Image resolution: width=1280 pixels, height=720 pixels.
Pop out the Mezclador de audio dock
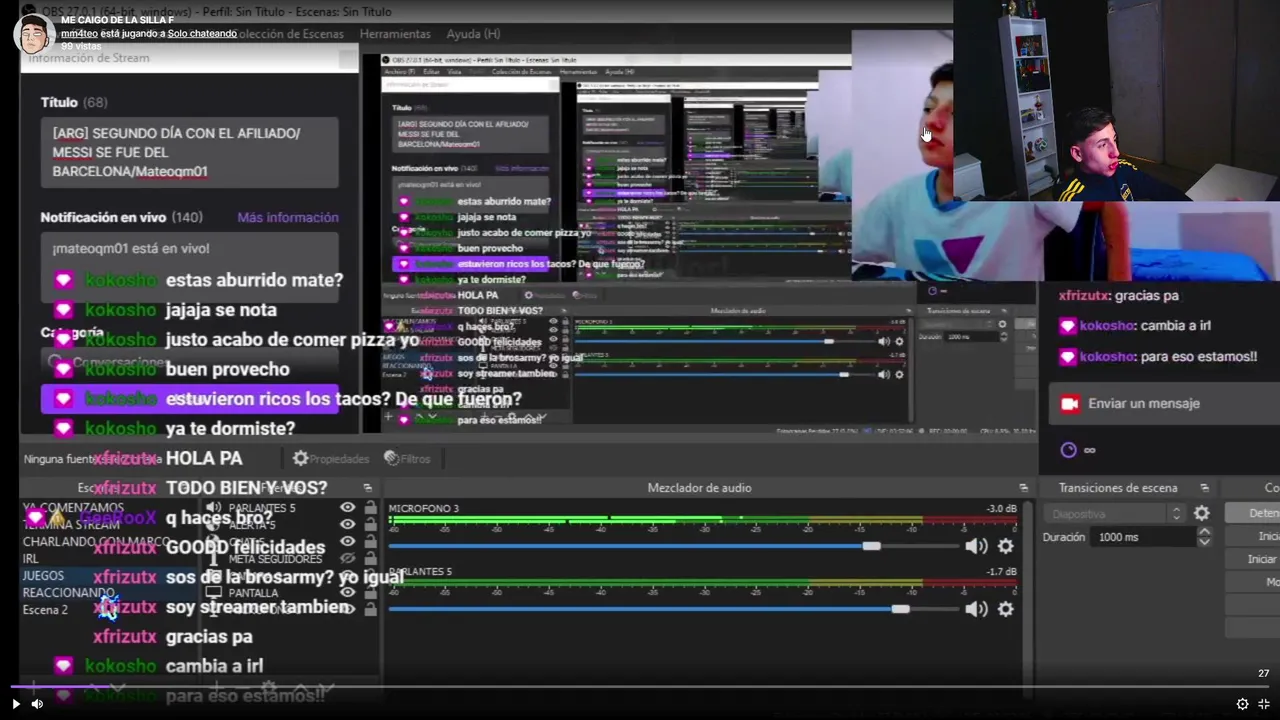pos(1023,488)
